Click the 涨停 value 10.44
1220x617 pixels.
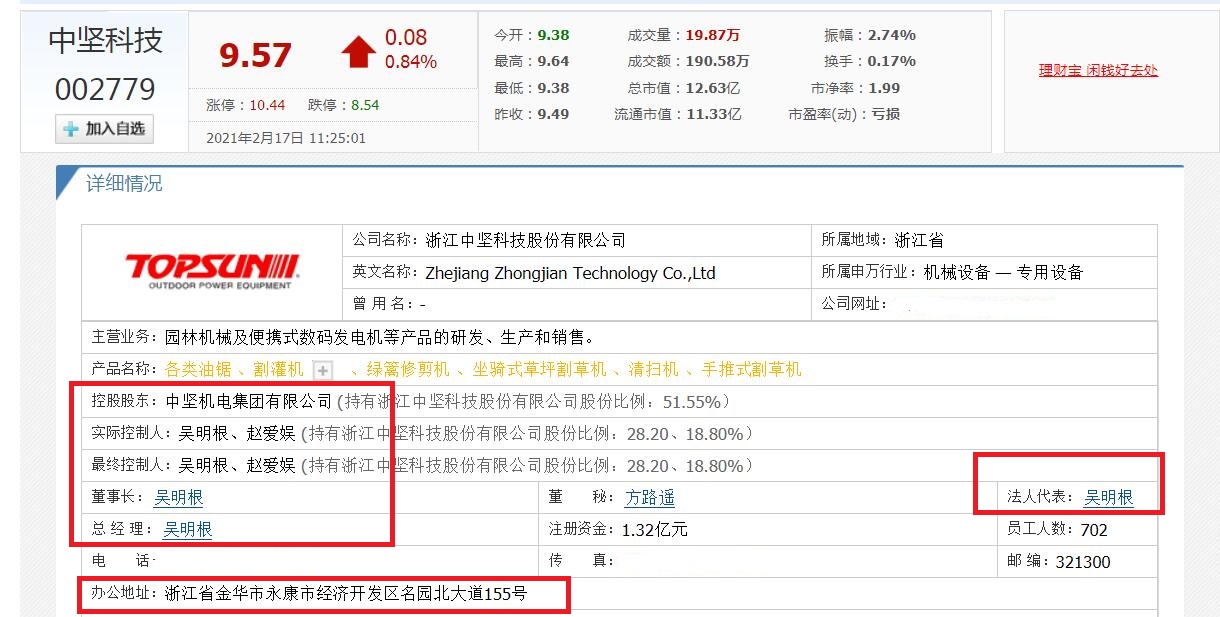(x=267, y=105)
